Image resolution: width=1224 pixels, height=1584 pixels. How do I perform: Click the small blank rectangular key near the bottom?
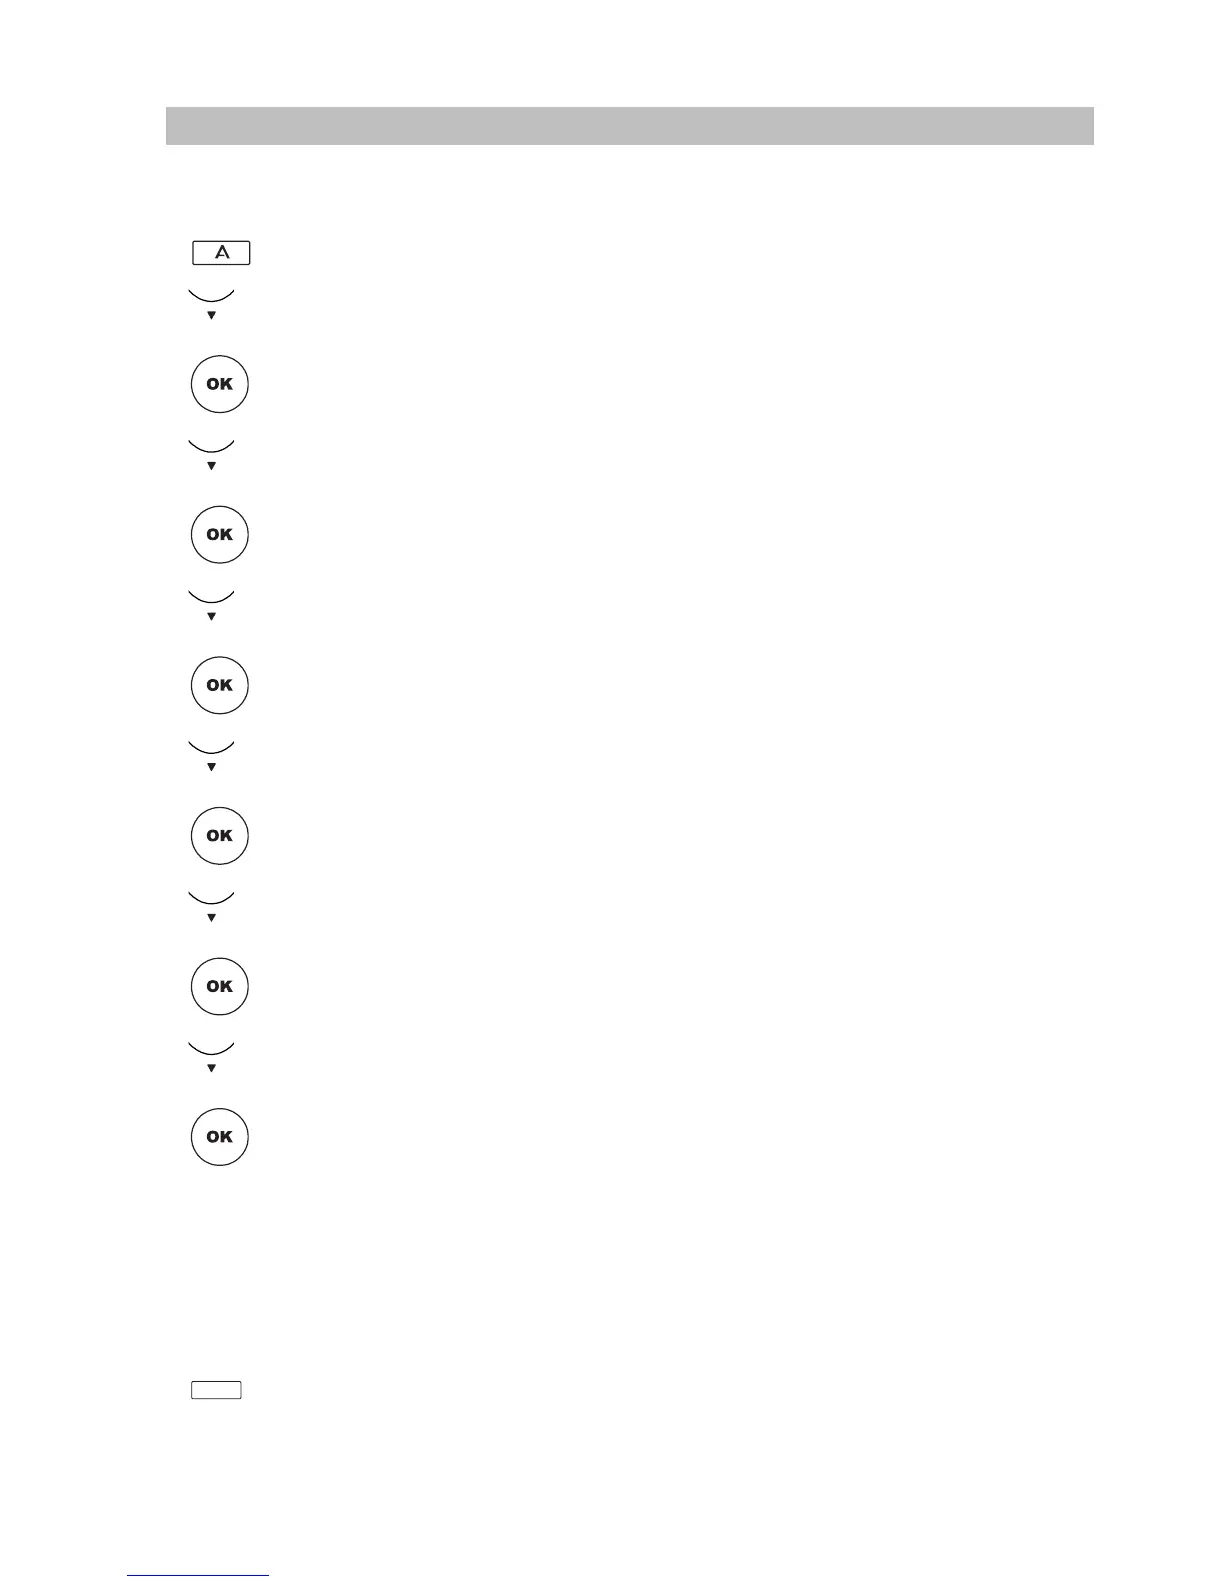point(216,1390)
